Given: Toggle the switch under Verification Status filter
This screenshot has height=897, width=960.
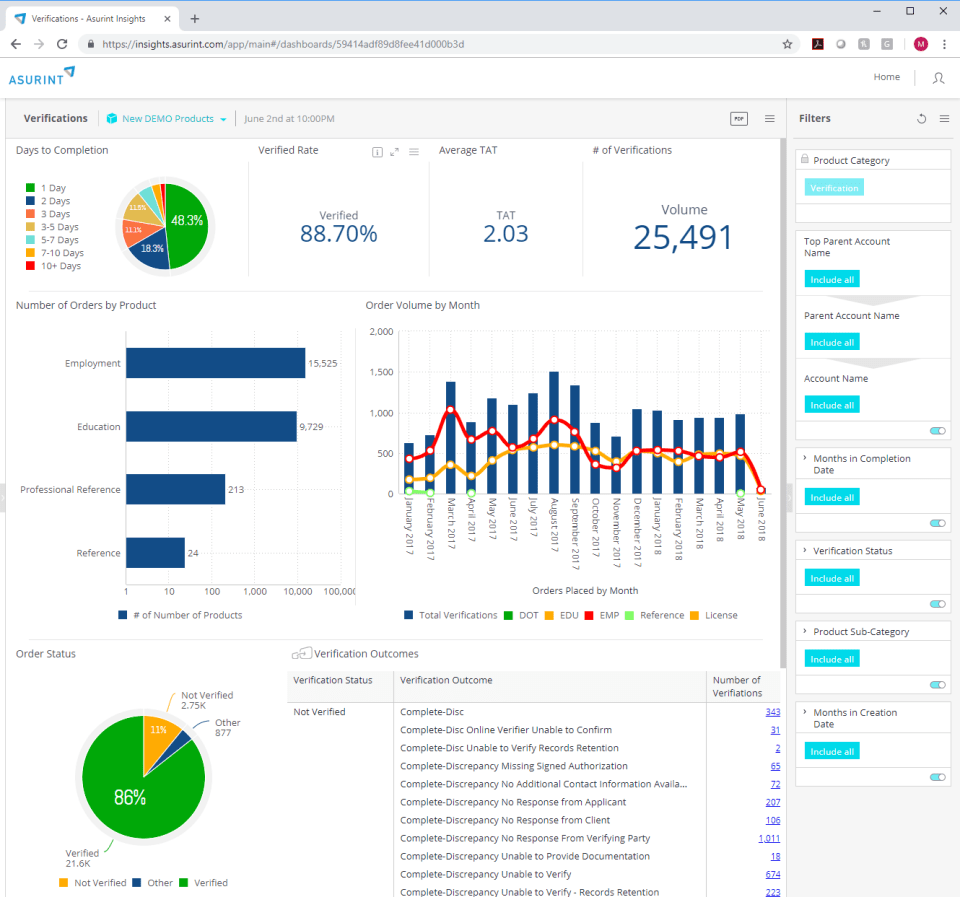Looking at the screenshot, I should [x=937, y=604].
